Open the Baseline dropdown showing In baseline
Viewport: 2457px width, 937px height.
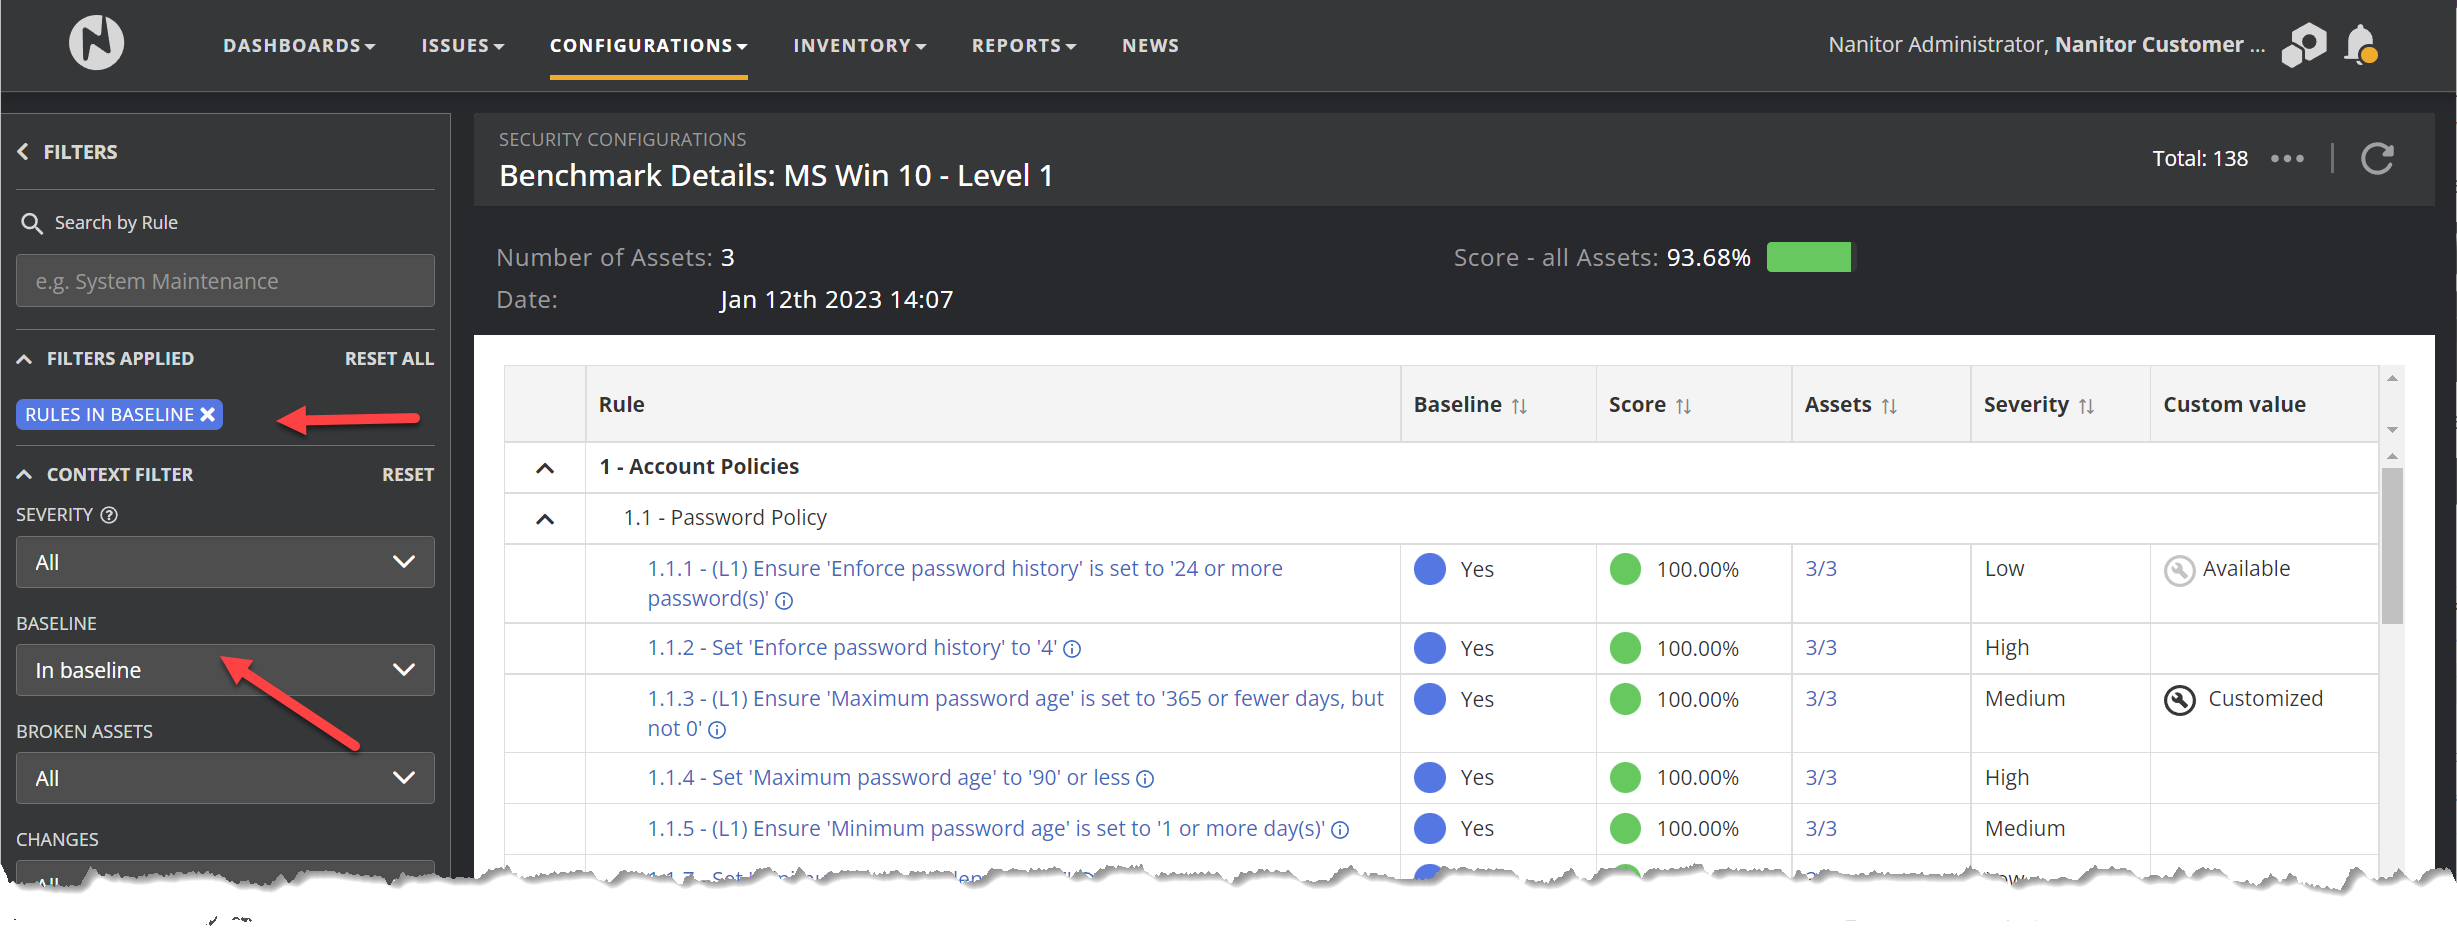225,670
